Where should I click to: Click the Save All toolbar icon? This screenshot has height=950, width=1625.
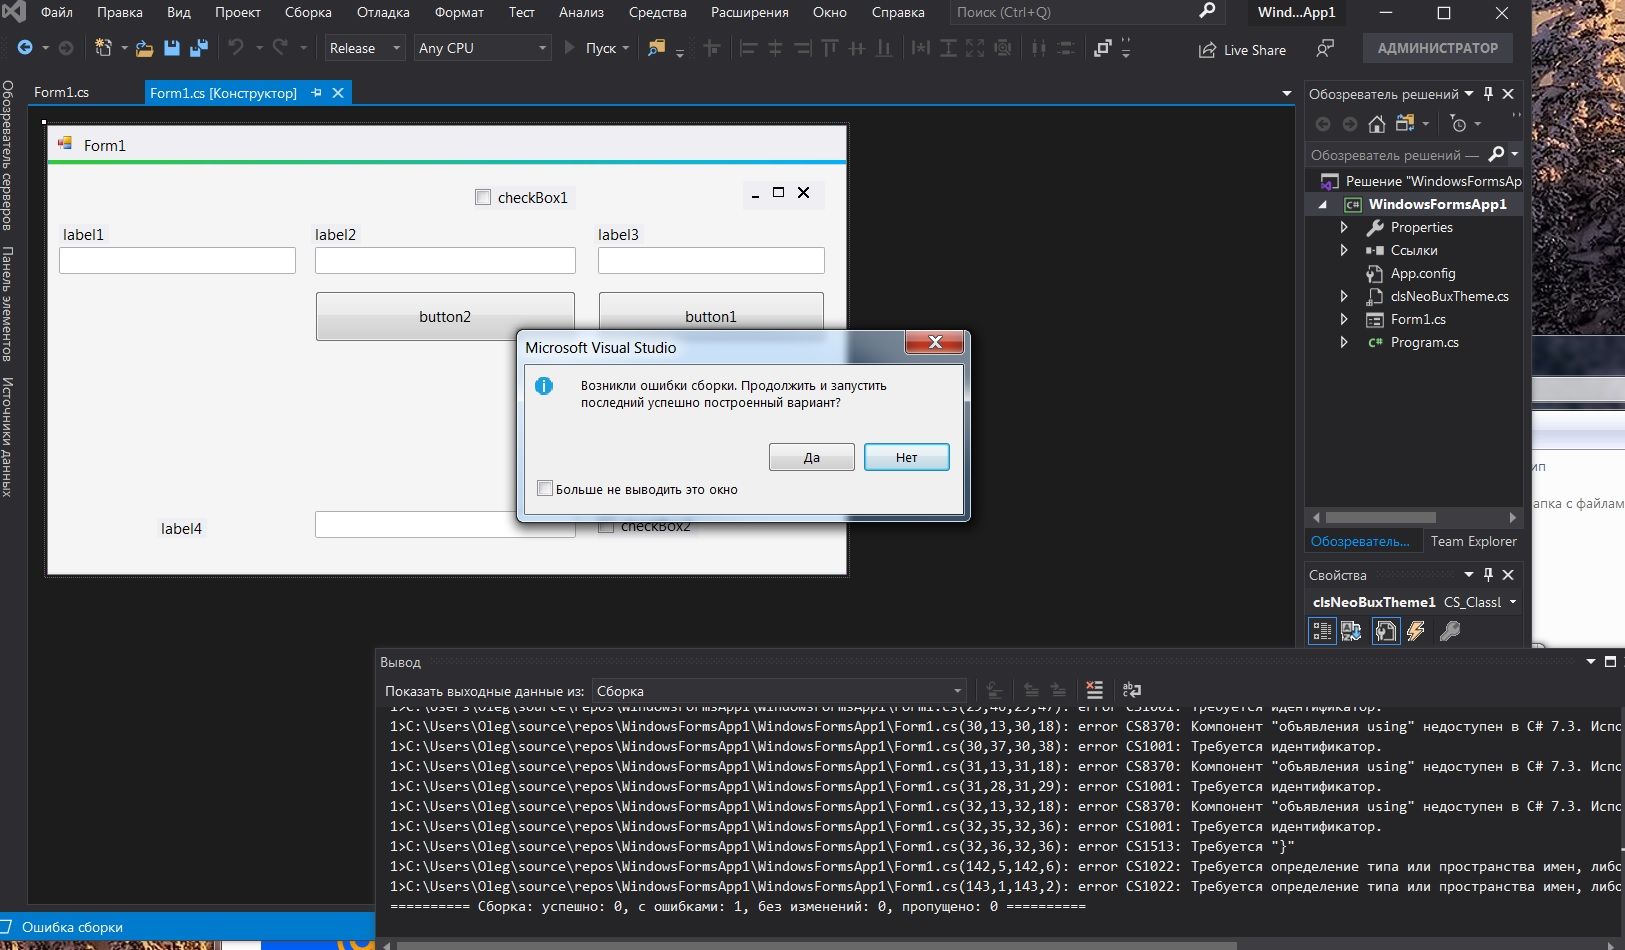coord(198,48)
